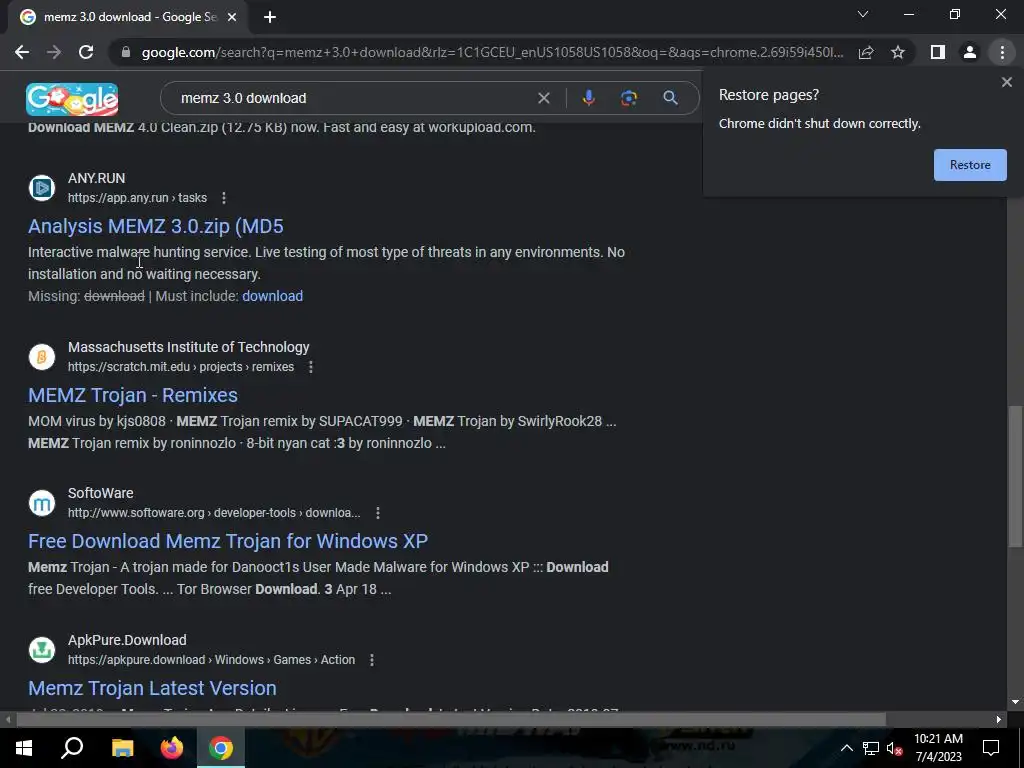Image resolution: width=1024 pixels, height=768 pixels.
Task: Open Free Download Memz Trojan for Windows XP
Action: (x=228, y=541)
